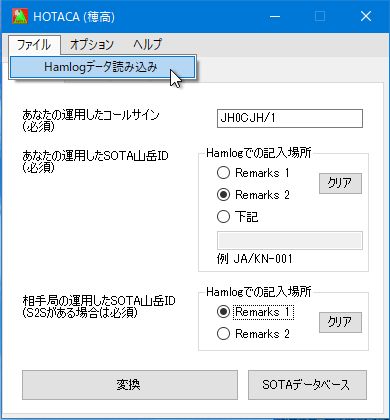Click クリア in your SOTA summit ID group
This screenshot has height=420, width=390.
coord(340,183)
